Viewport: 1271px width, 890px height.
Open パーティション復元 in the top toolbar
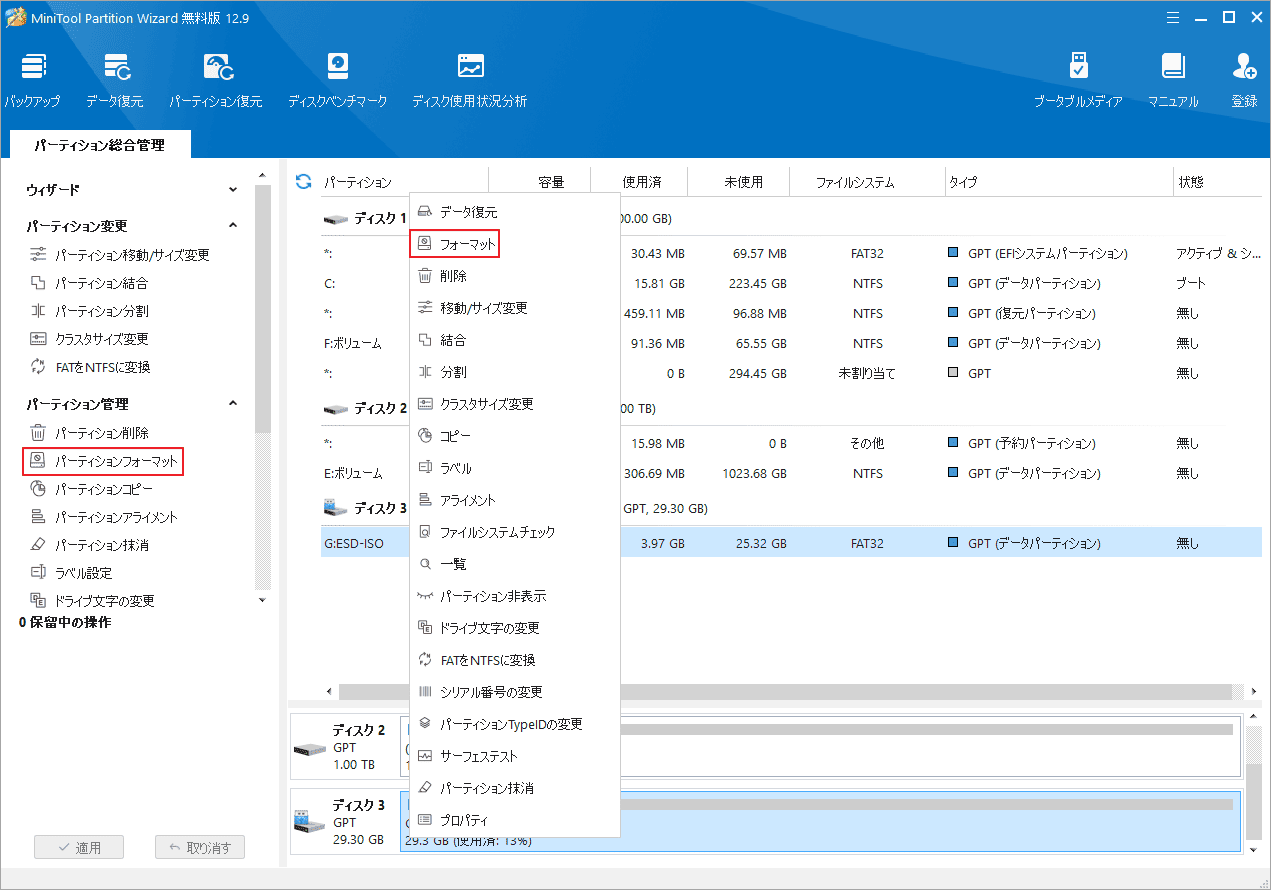tap(216, 80)
